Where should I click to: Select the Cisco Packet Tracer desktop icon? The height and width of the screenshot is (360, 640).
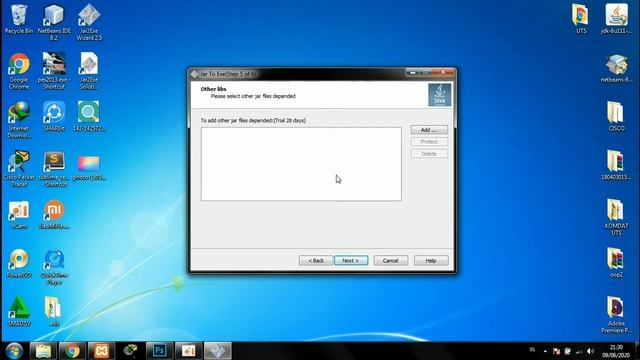pyautogui.click(x=19, y=169)
